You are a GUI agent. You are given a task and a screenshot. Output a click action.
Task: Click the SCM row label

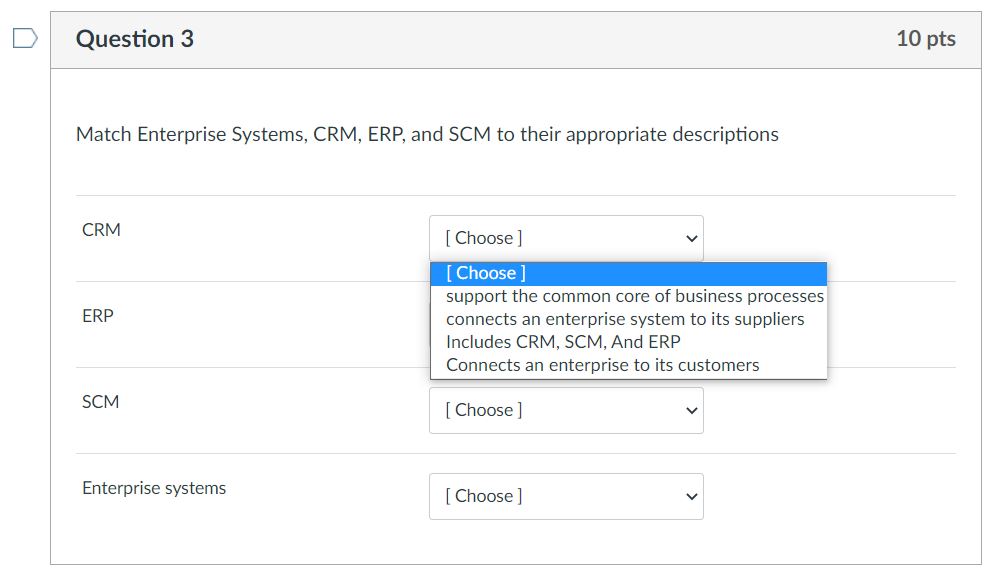click(x=99, y=401)
